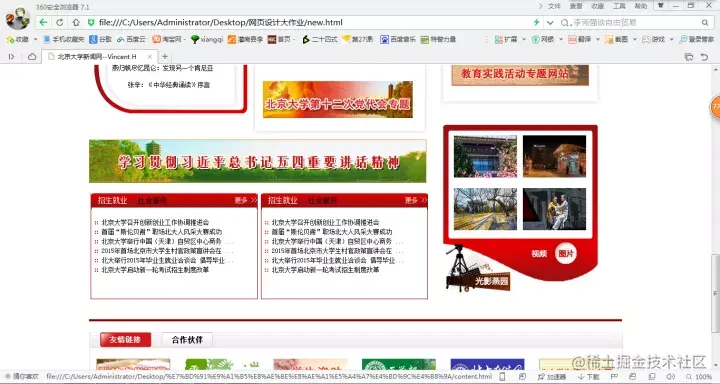The width and height of the screenshot is (720, 384).
Task: Click the 网银 online banking icon
Action: click(x=543, y=40)
